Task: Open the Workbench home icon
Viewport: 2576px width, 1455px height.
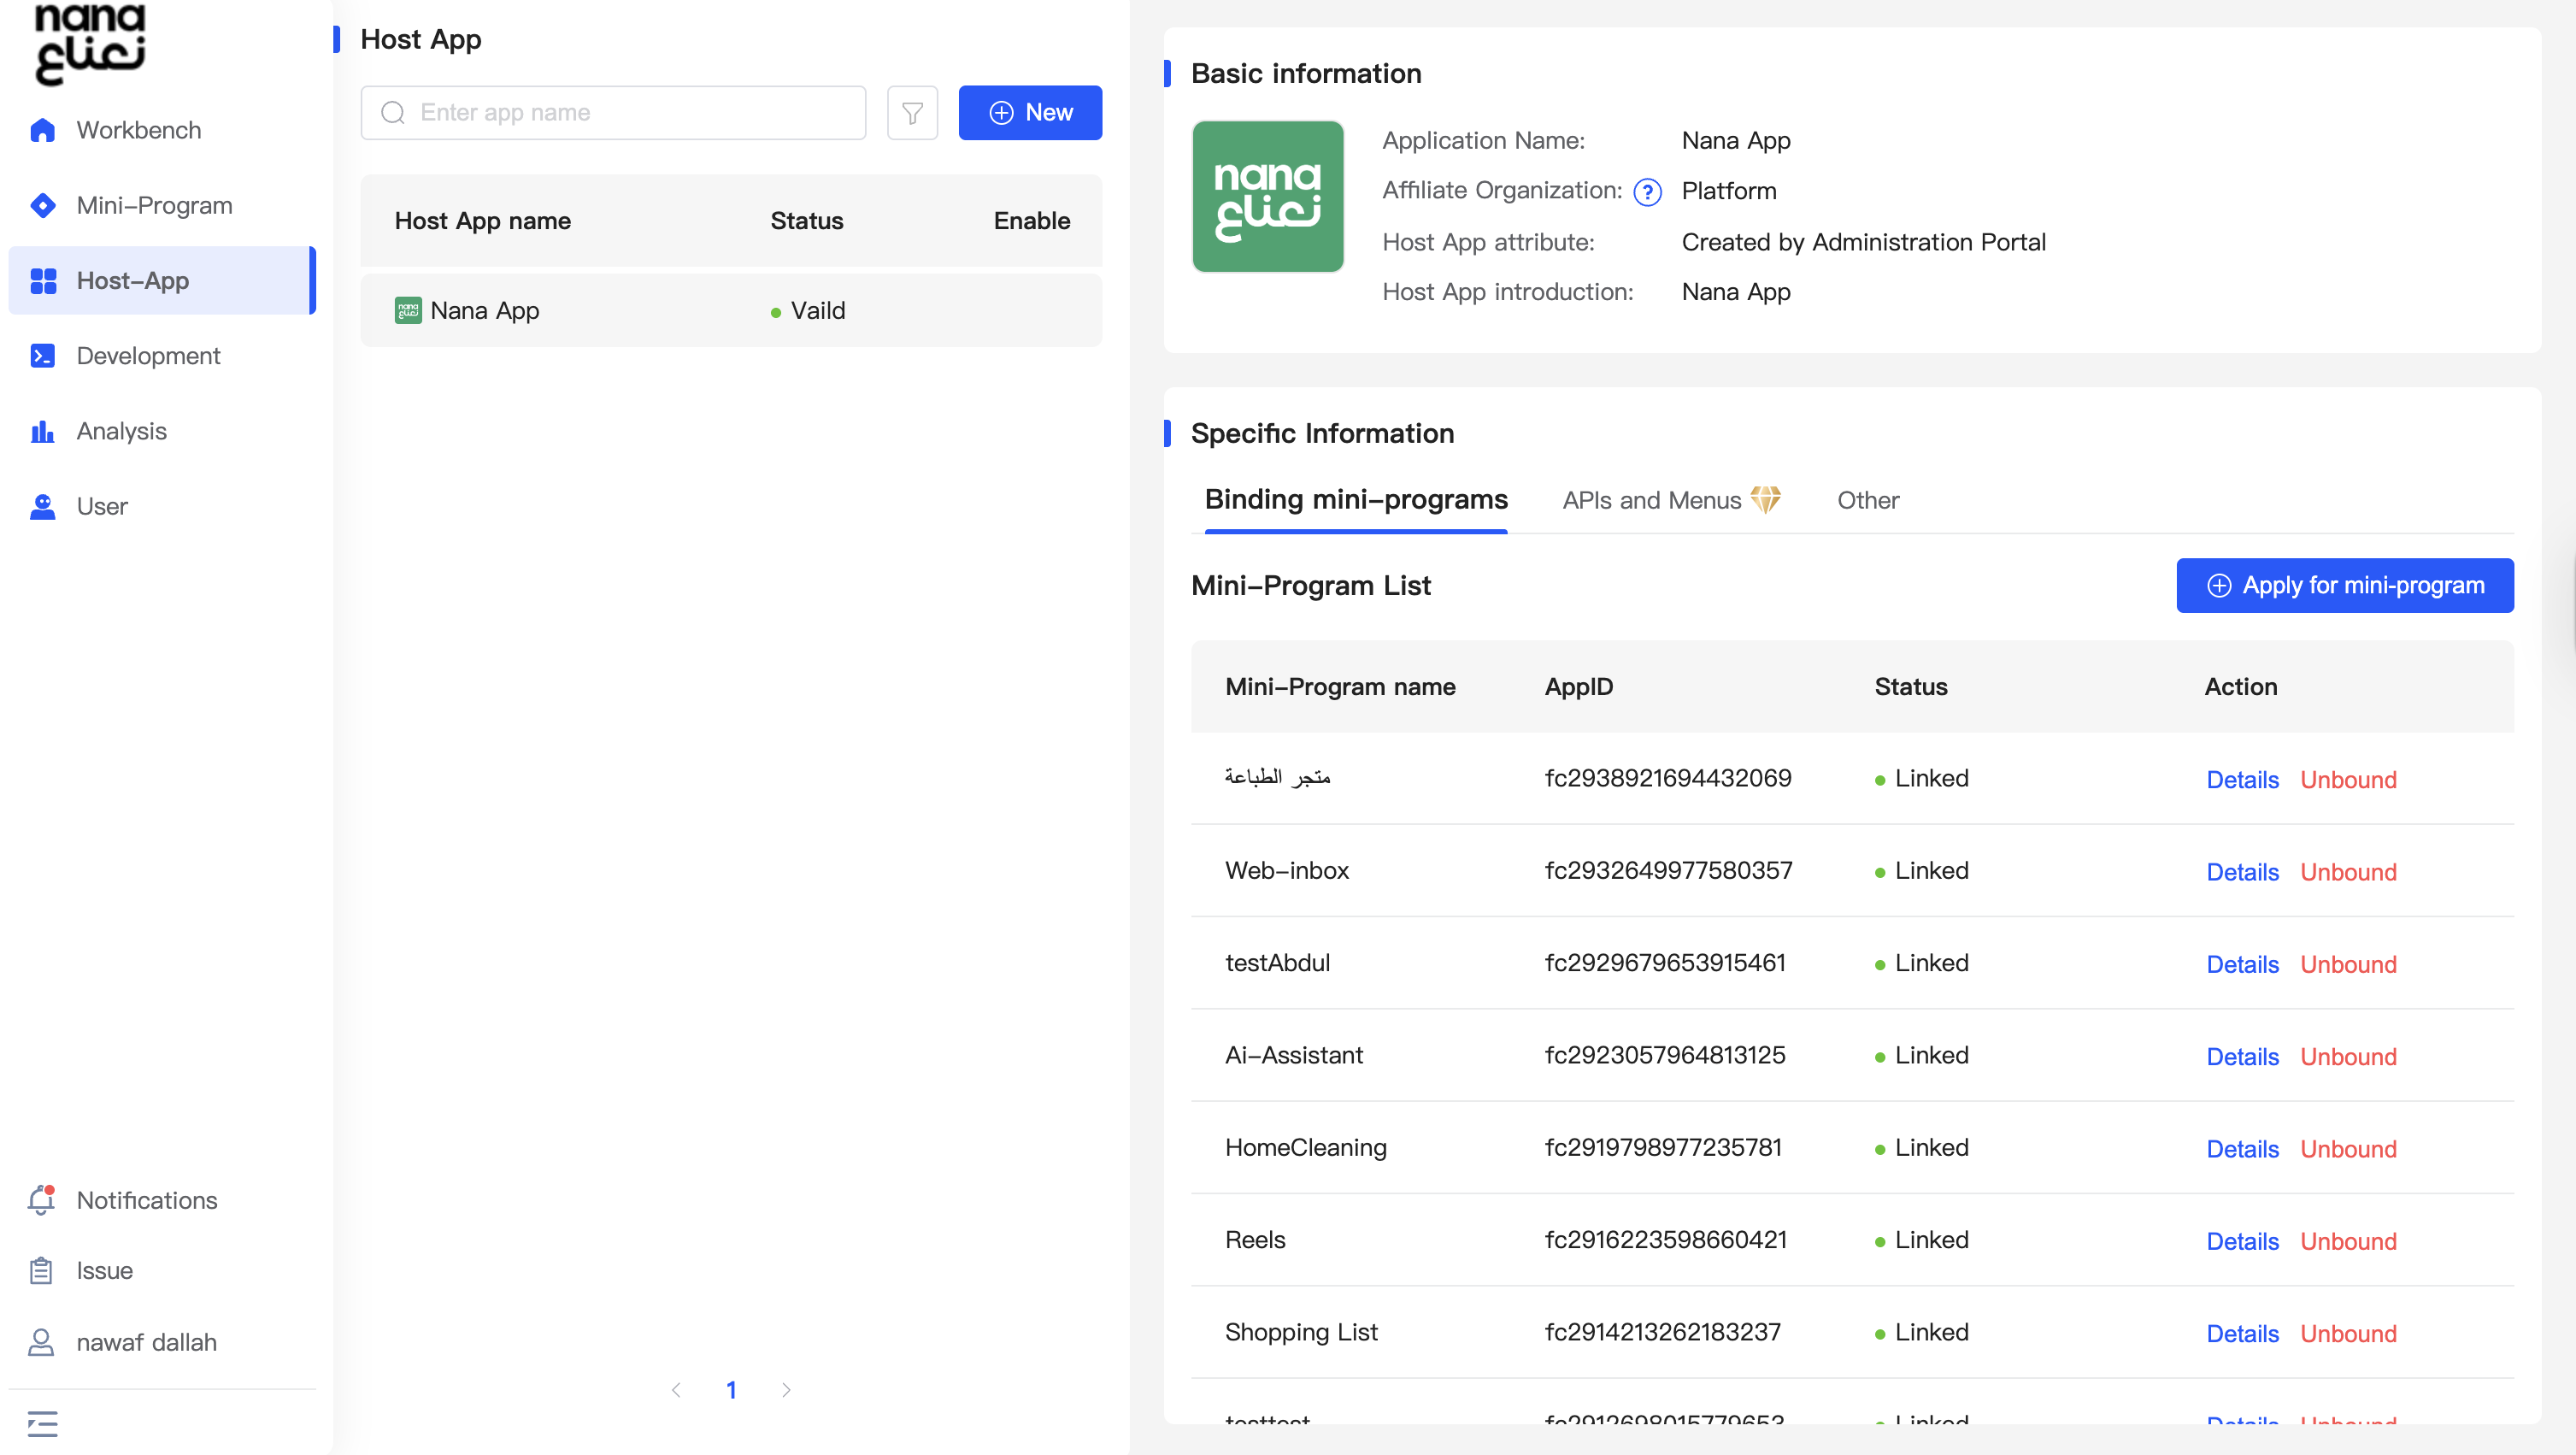Action: point(42,130)
